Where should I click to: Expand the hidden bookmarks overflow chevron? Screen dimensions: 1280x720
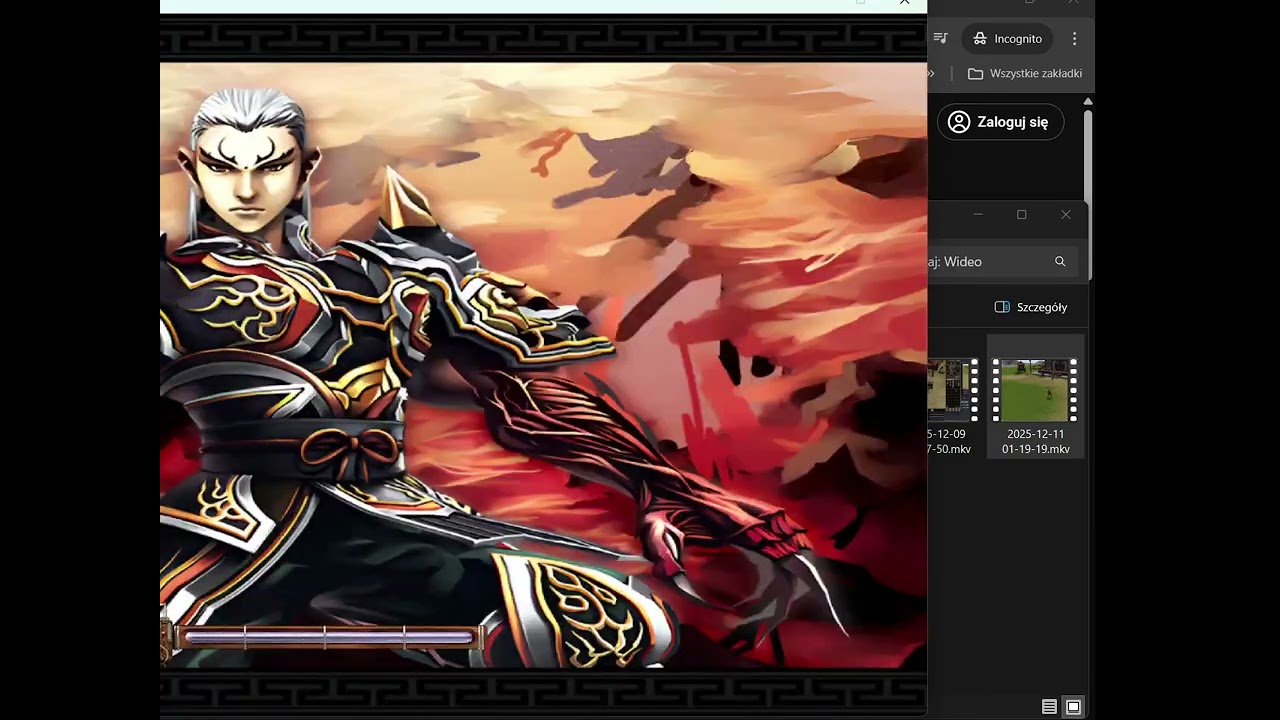pyautogui.click(x=932, y=73)
